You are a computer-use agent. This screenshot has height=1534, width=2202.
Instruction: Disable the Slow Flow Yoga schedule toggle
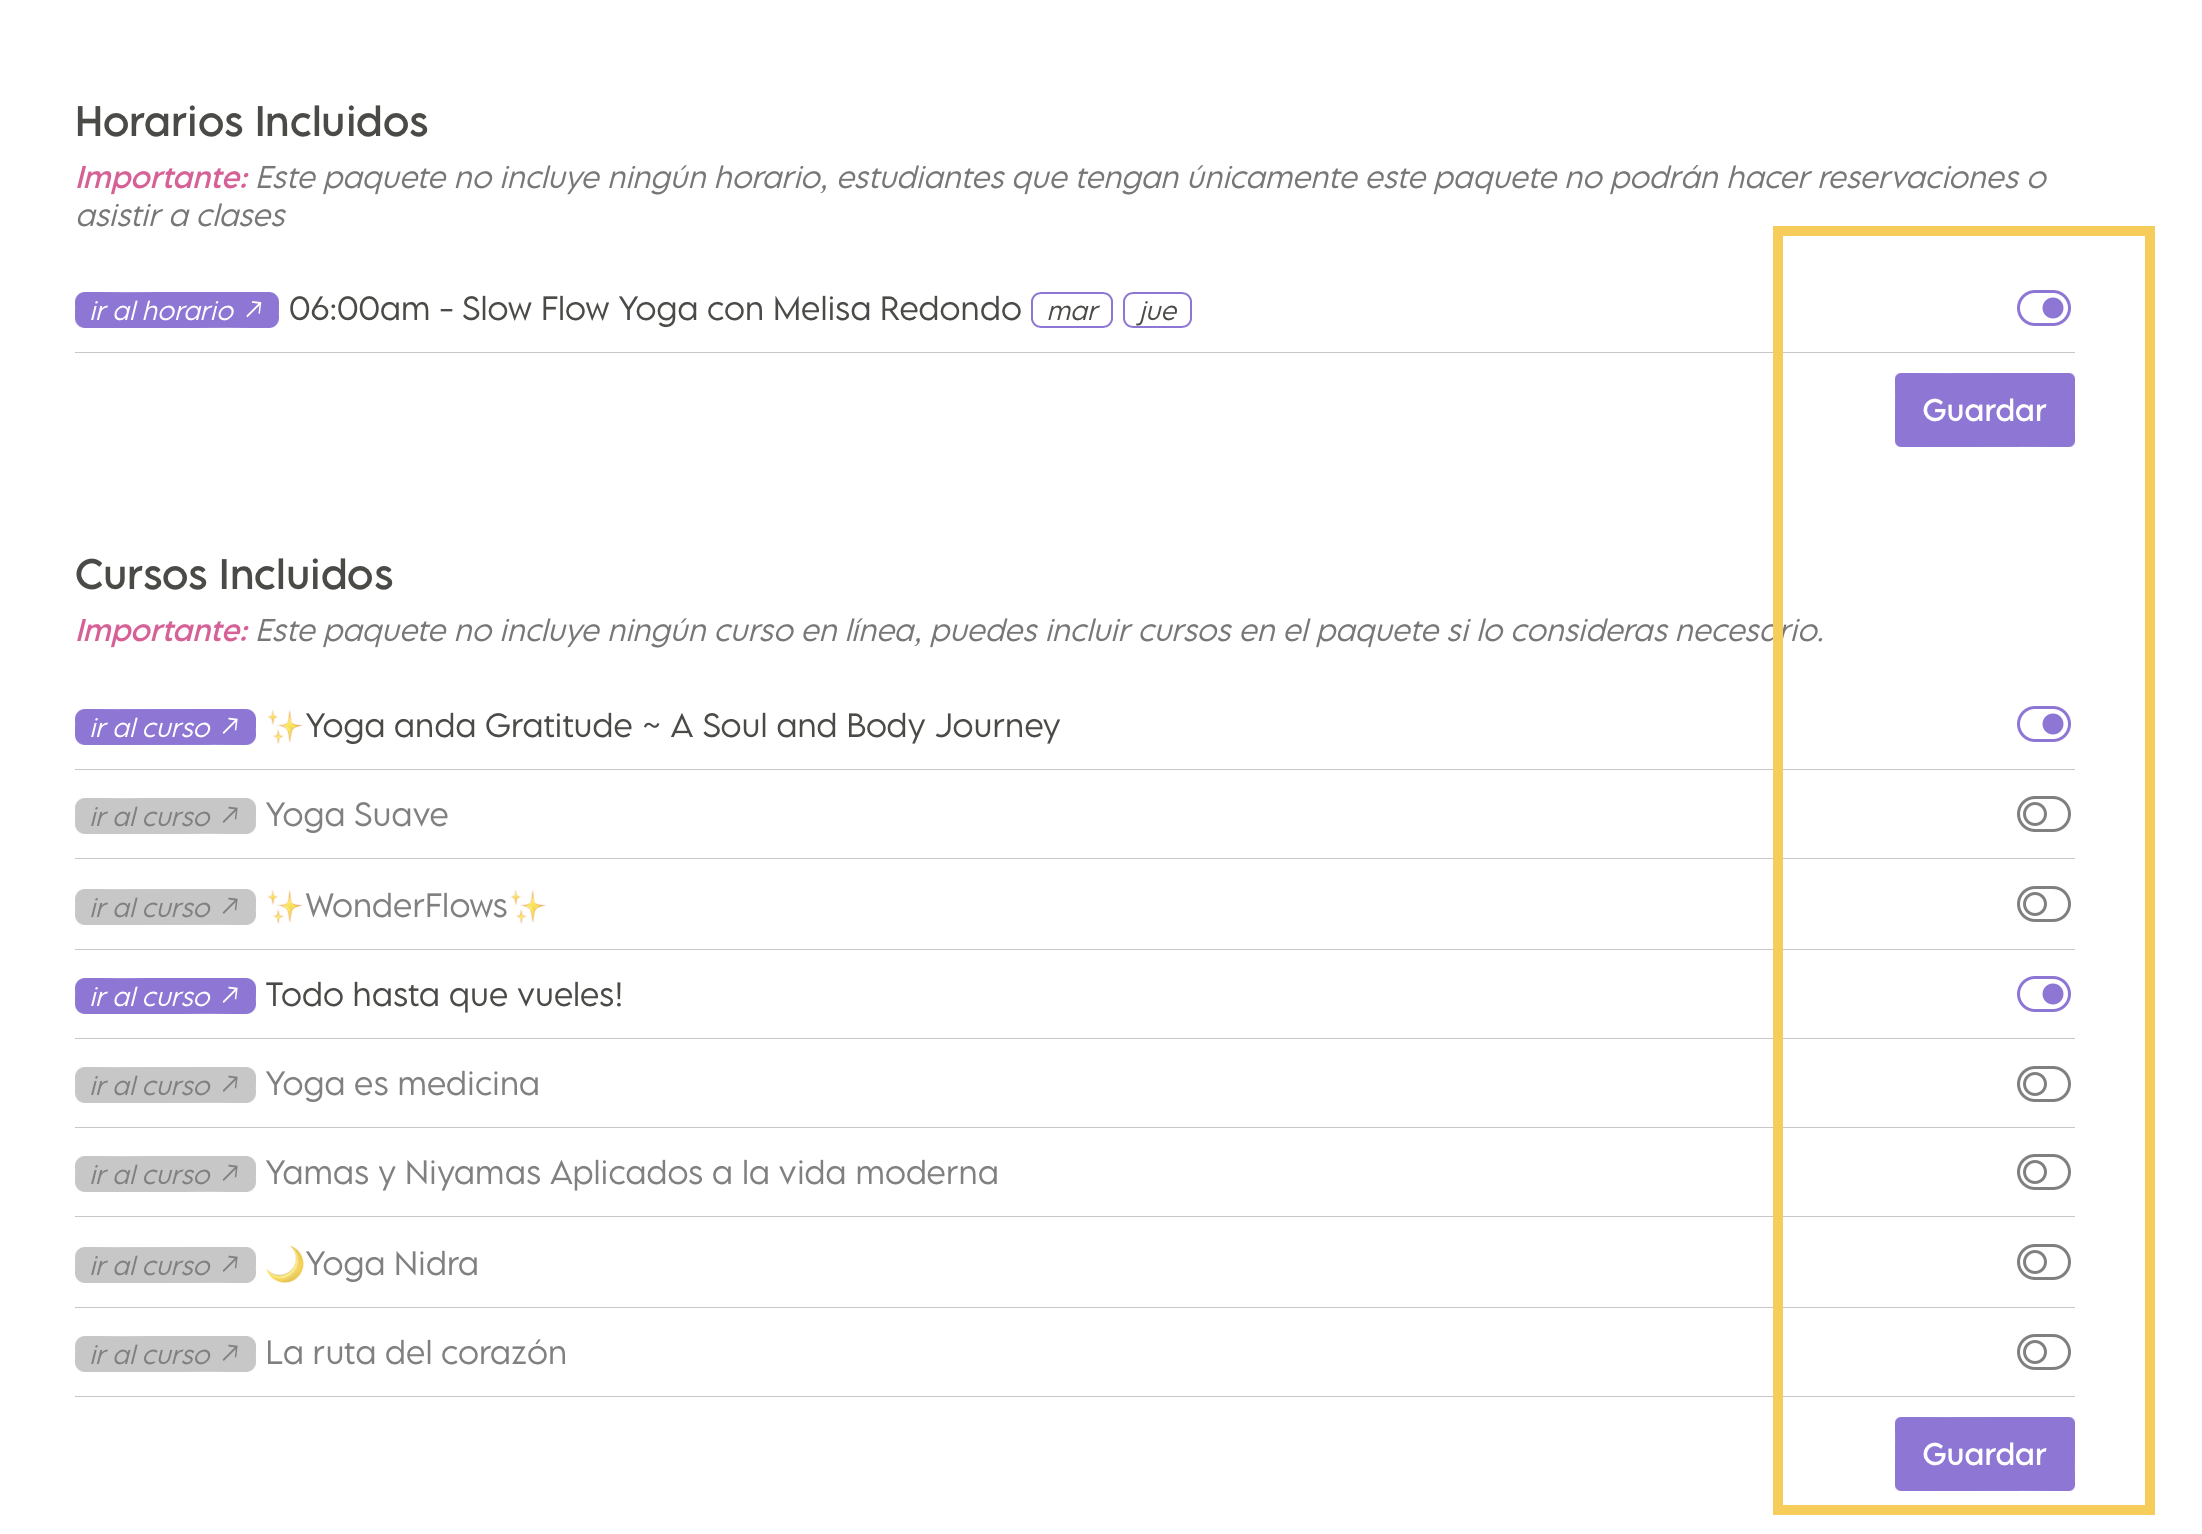(2043, 308)
